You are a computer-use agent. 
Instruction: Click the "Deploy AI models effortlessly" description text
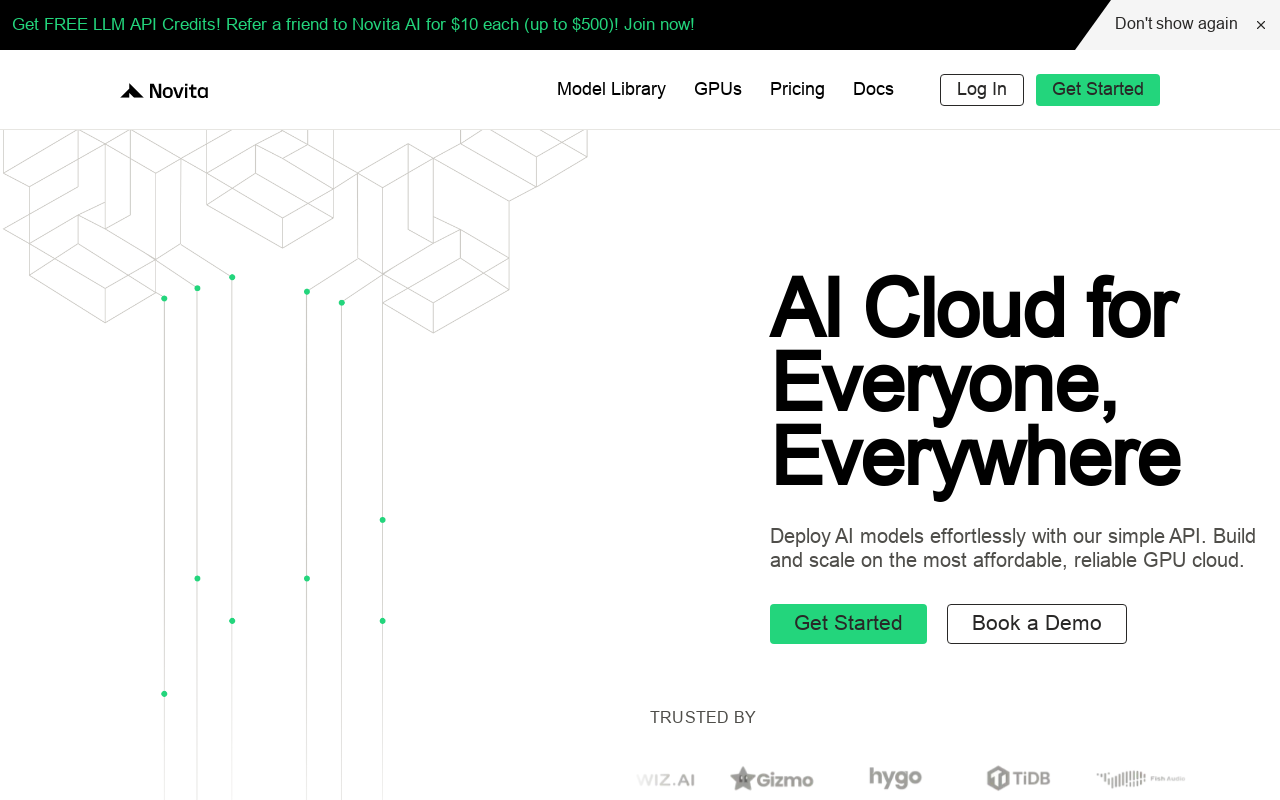pos(1013,548)
